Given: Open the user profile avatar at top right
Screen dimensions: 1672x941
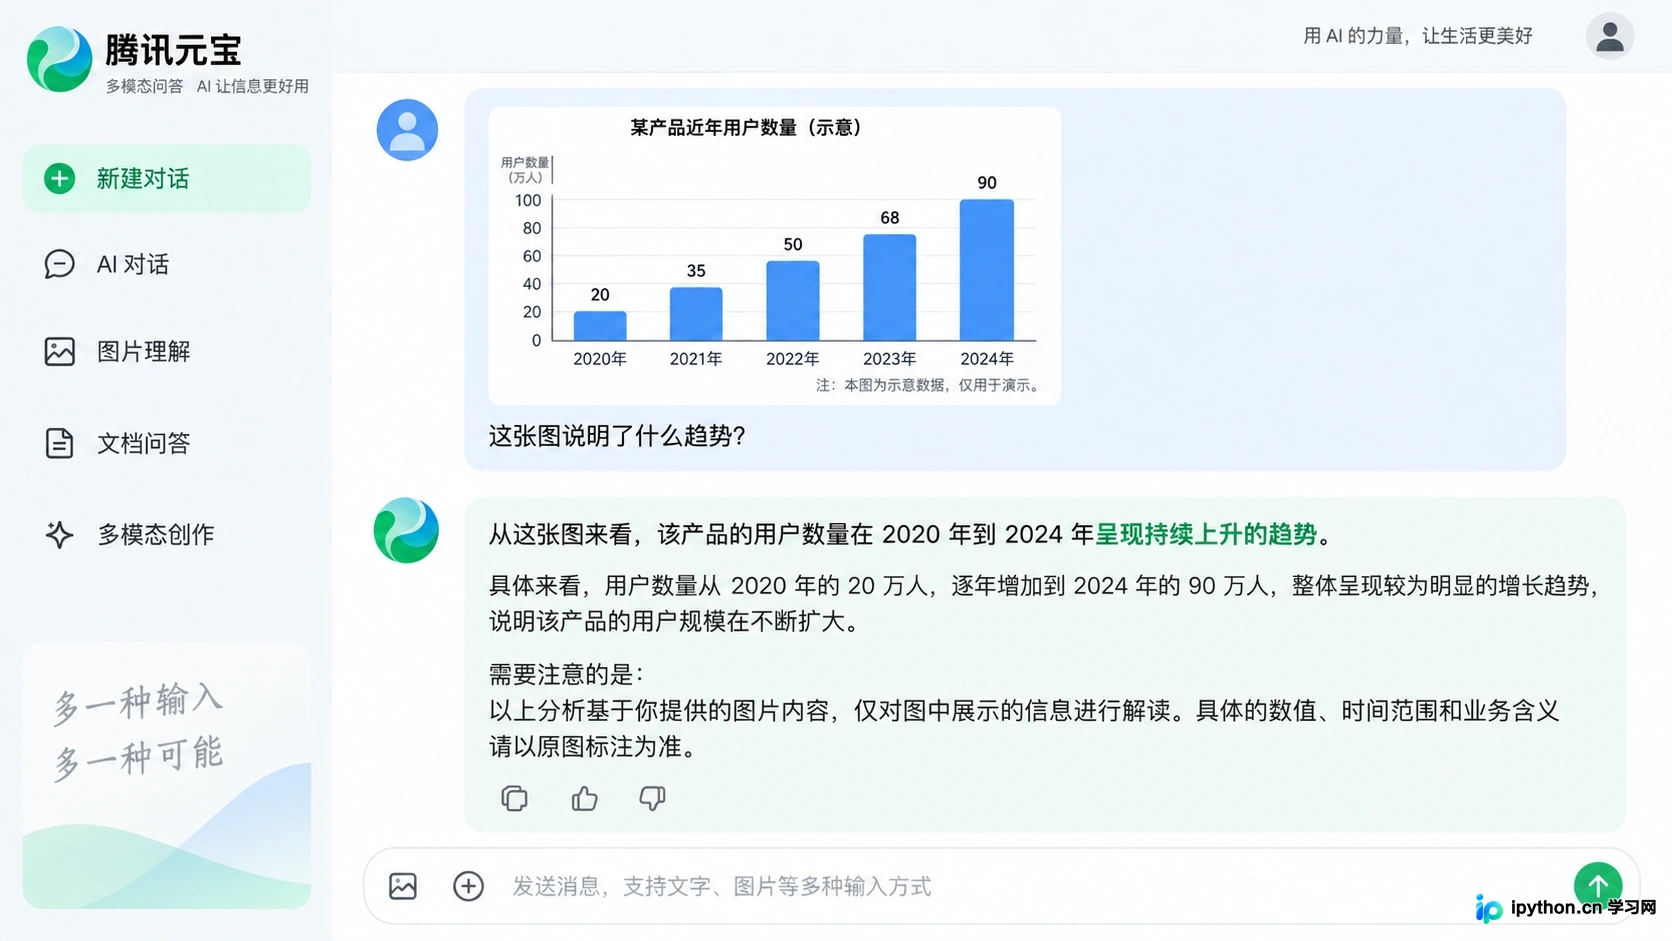Looking at the screenshot, I should coord(1609,36).
